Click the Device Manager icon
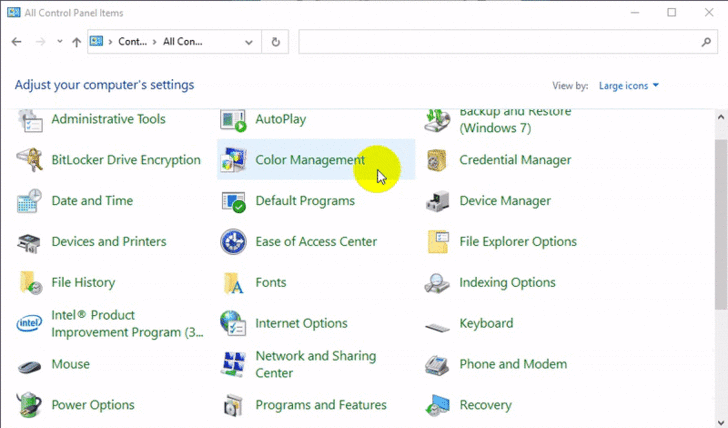This screenshot has height=428, width=728. click(437, 201)
